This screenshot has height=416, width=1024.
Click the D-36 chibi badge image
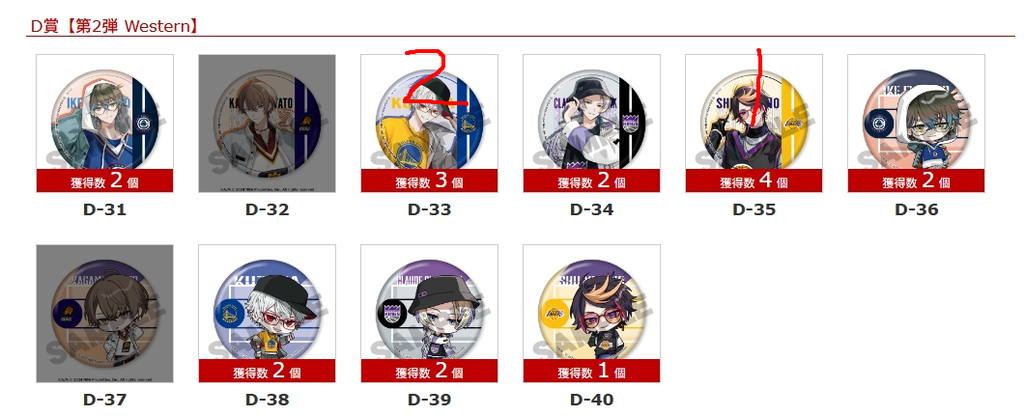(x=916, y=123)
